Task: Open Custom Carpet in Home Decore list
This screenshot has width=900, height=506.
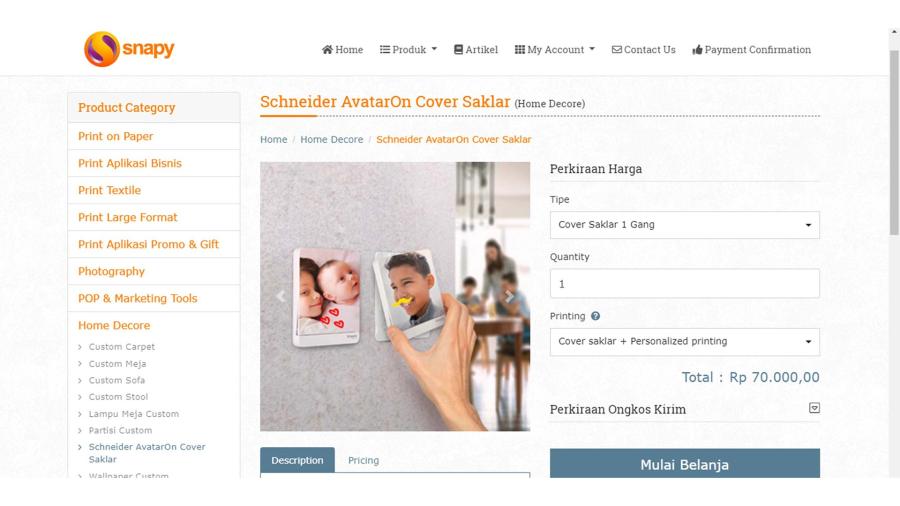Action: point(122,347)
